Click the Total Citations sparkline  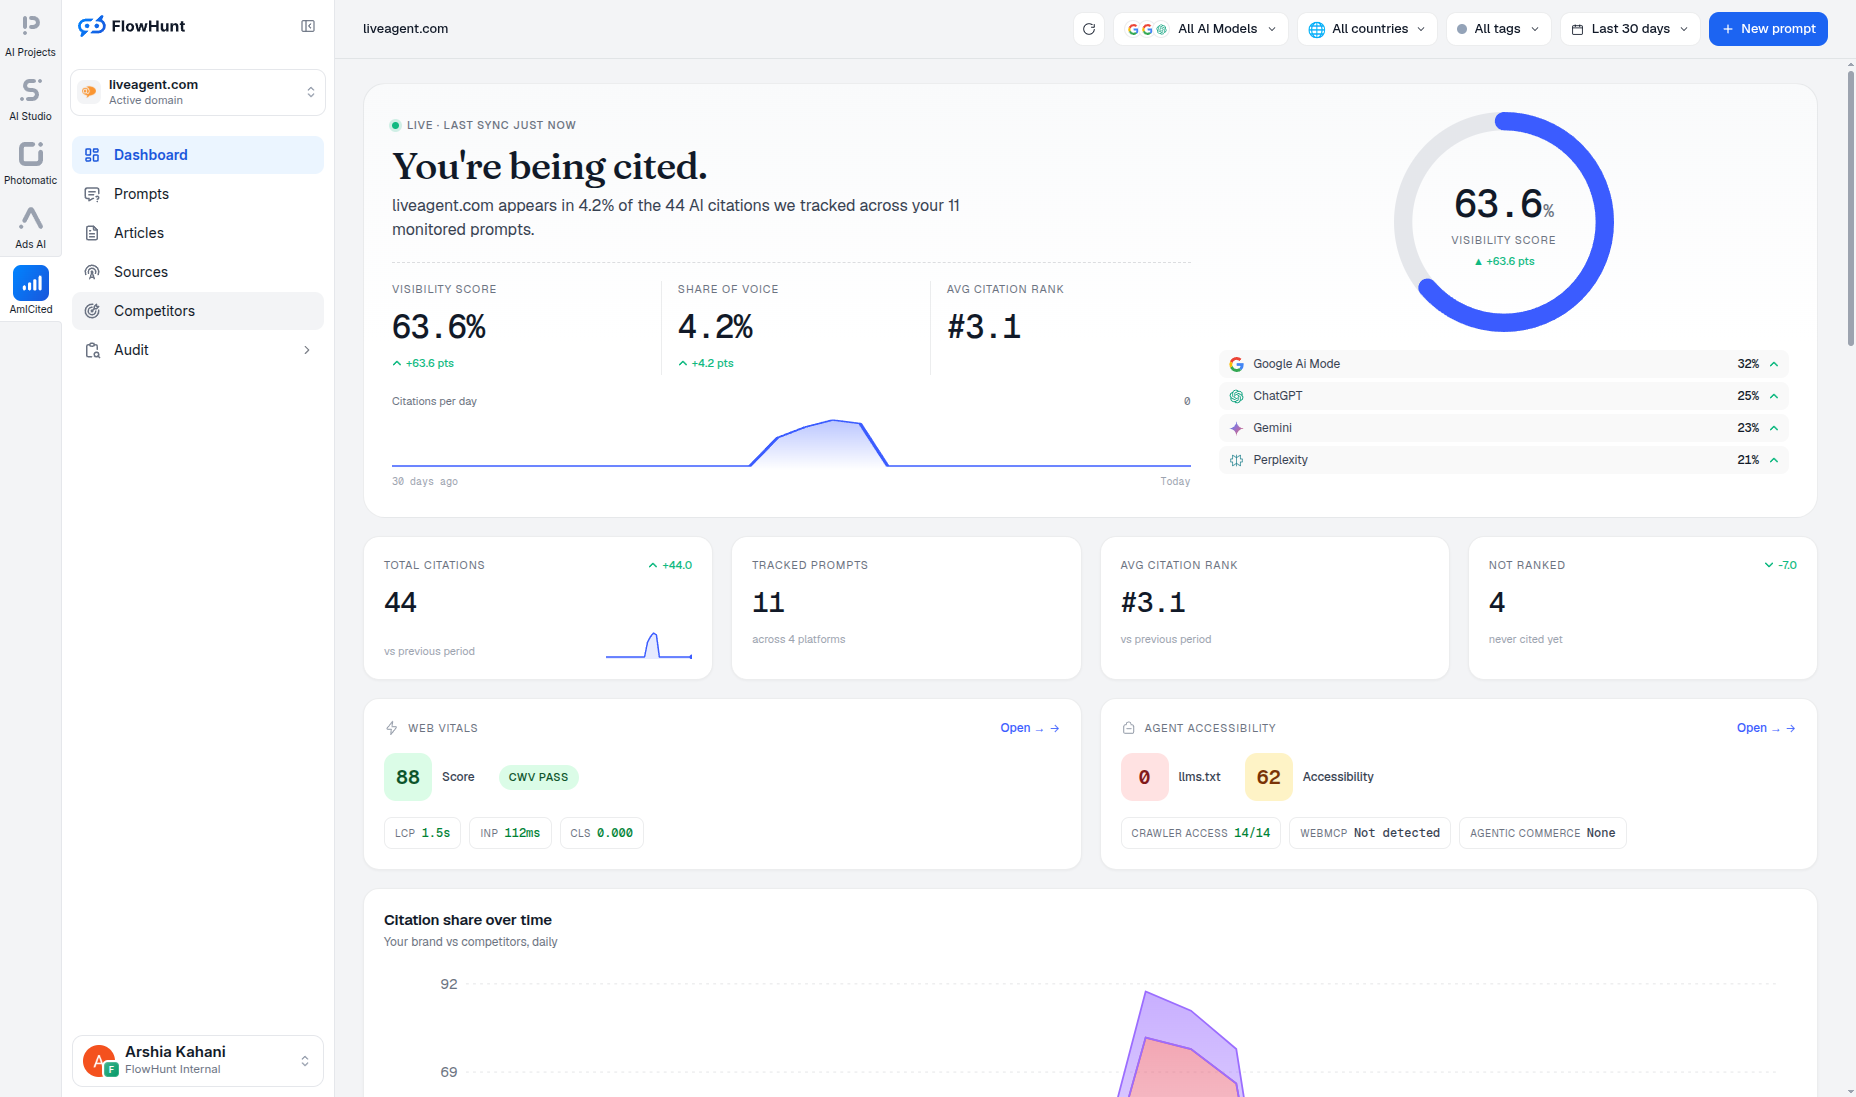pos(649,645)
